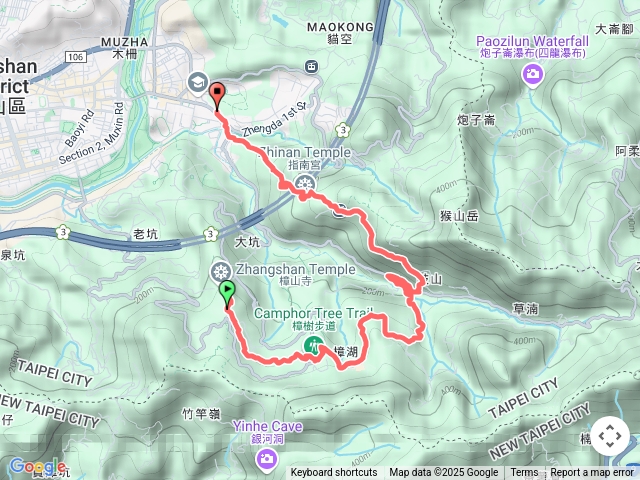Open the Zhinan Temple marker icon
This screenshot has height=480, width=640.
click(304, 184)
